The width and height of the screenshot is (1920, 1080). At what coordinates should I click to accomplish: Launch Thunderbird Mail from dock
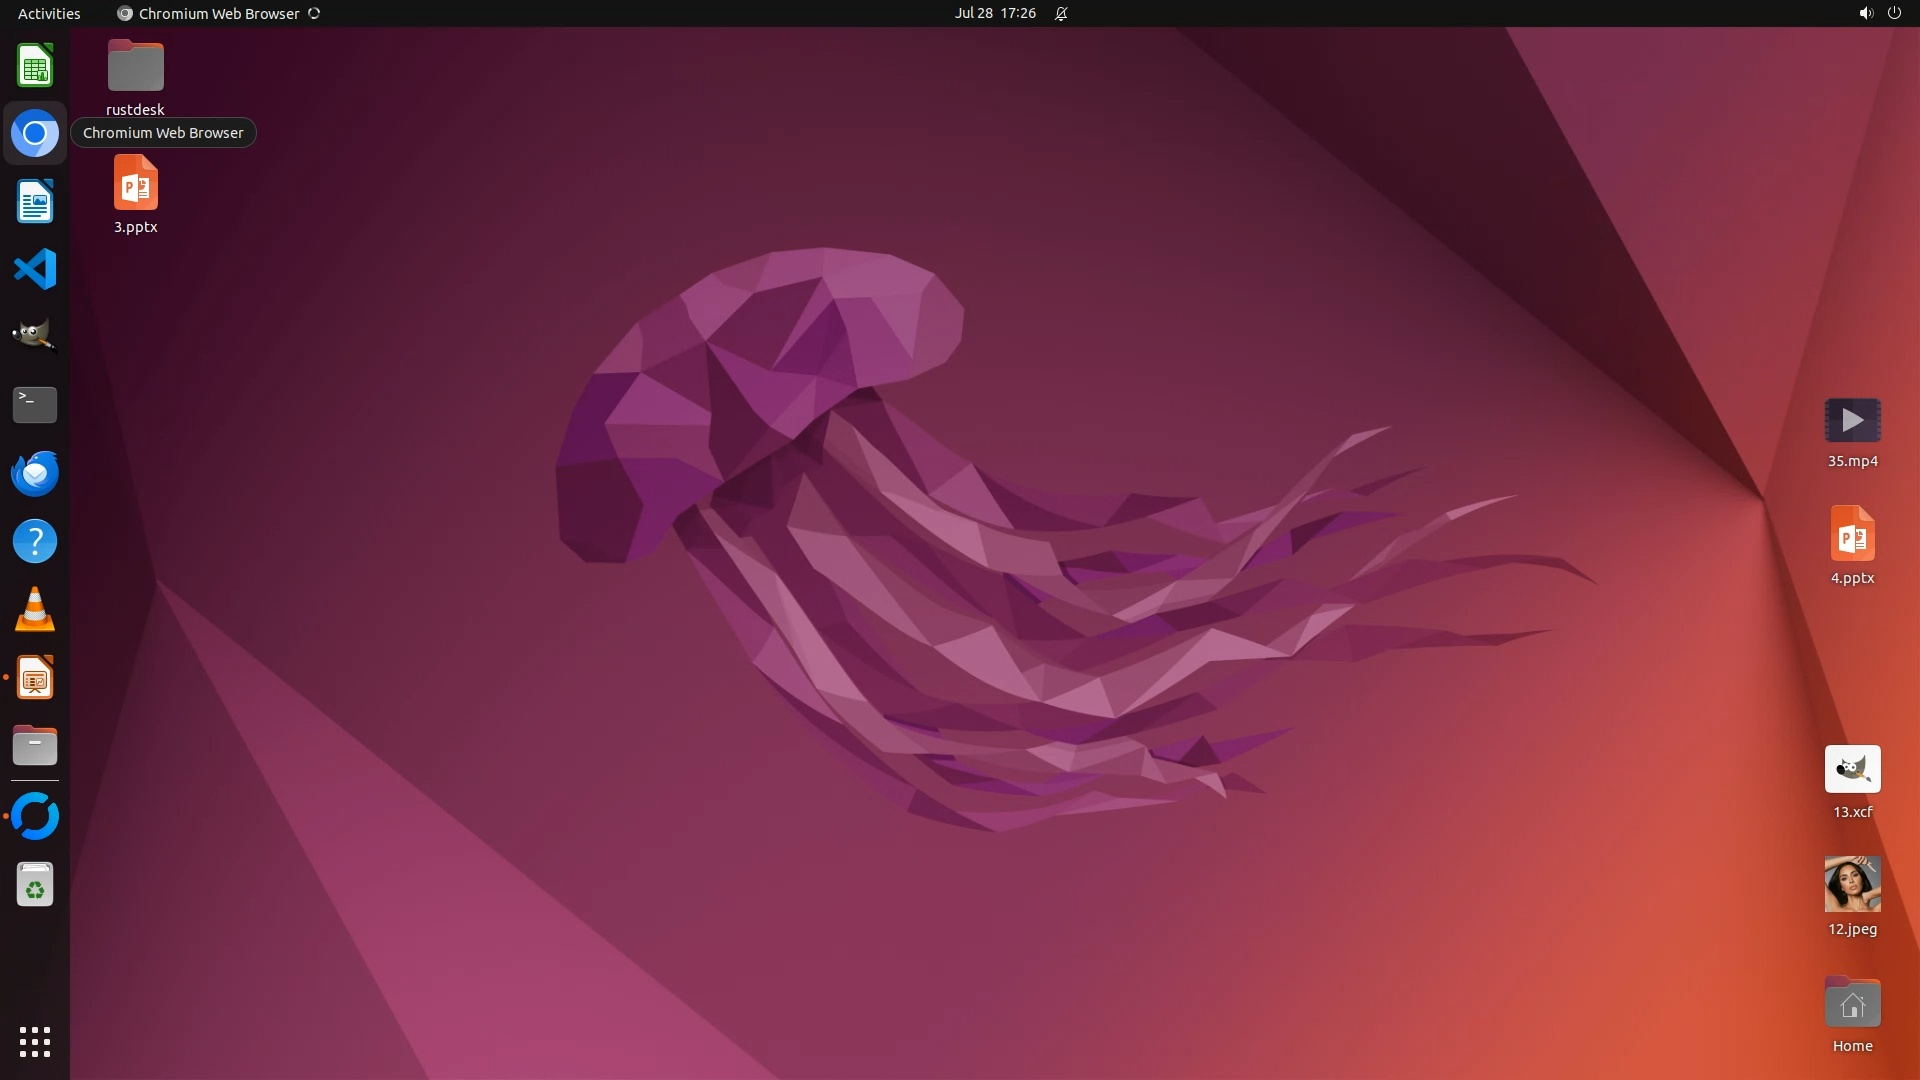[35, 473]
